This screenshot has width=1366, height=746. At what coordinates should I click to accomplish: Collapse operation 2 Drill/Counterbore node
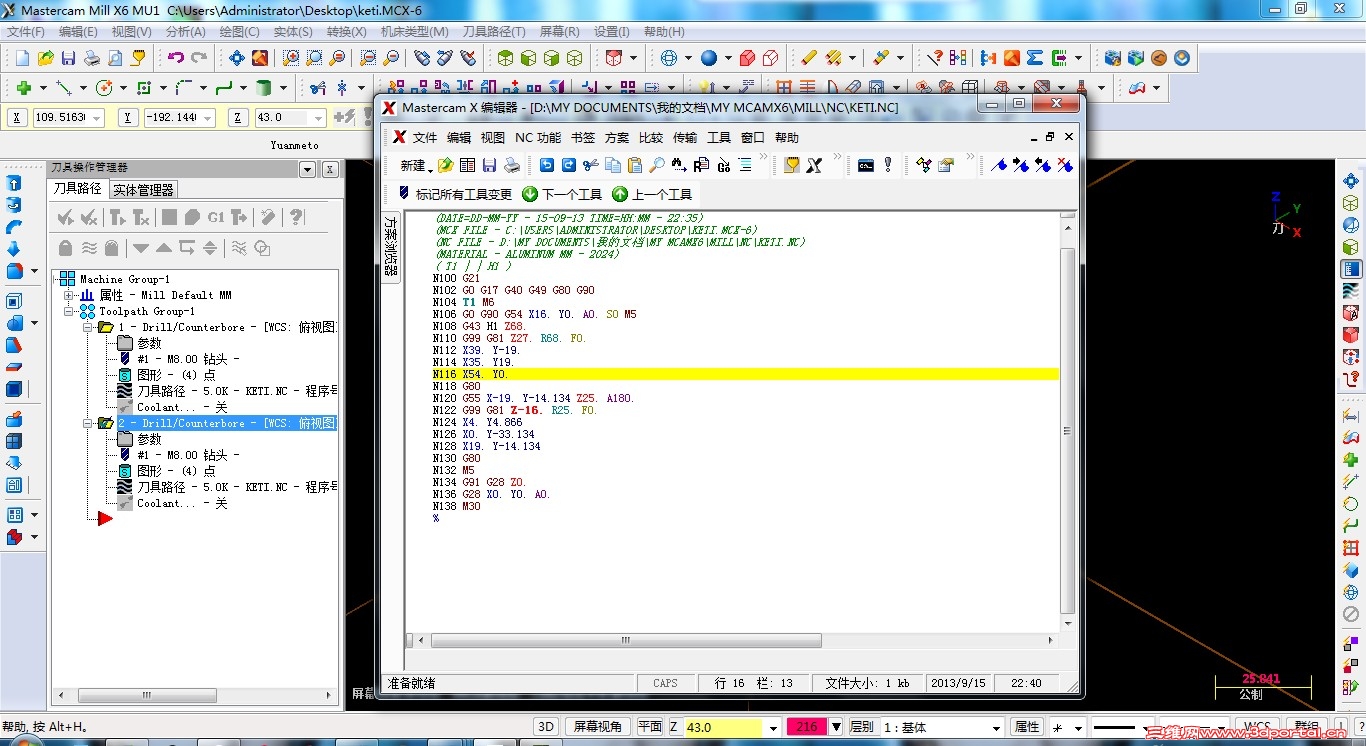(x=87, y=423)
